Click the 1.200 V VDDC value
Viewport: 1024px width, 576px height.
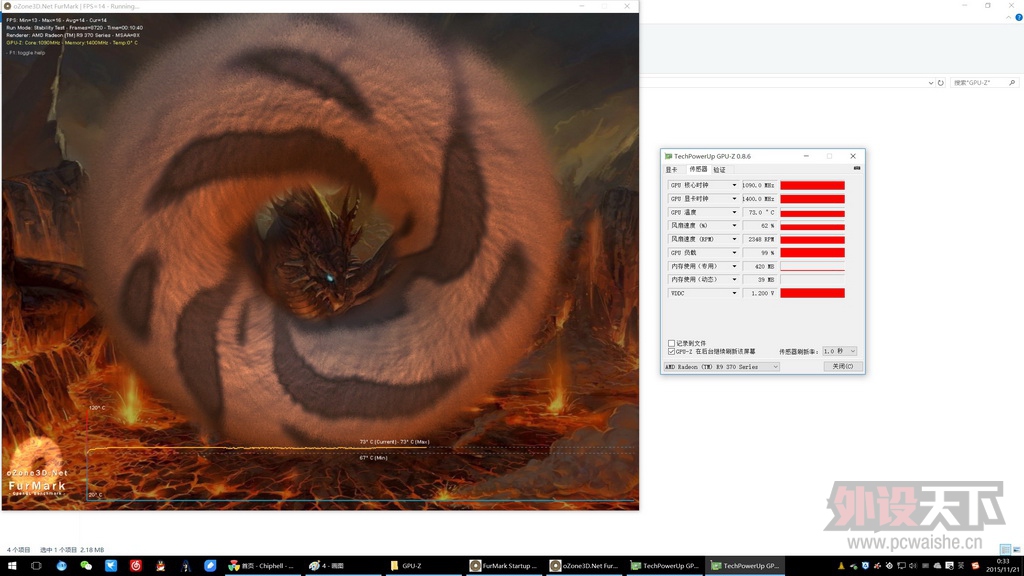click(x=759, y=293)
